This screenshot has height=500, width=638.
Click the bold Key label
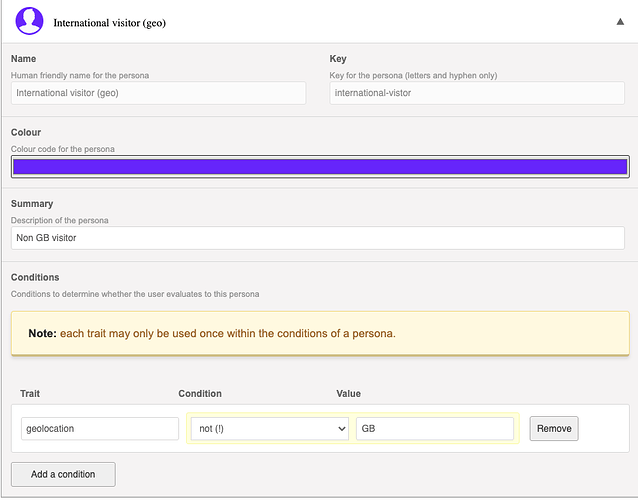click(x=339, y=59)
